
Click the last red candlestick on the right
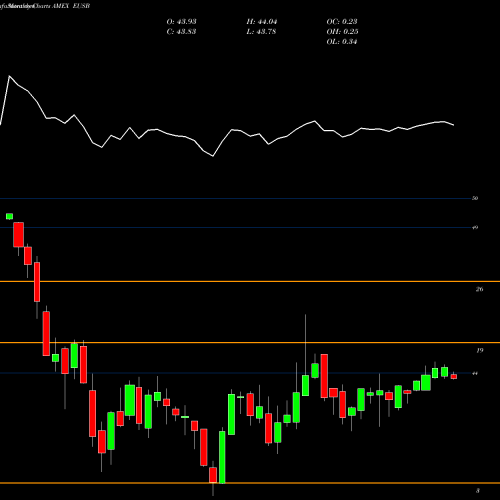454,376
